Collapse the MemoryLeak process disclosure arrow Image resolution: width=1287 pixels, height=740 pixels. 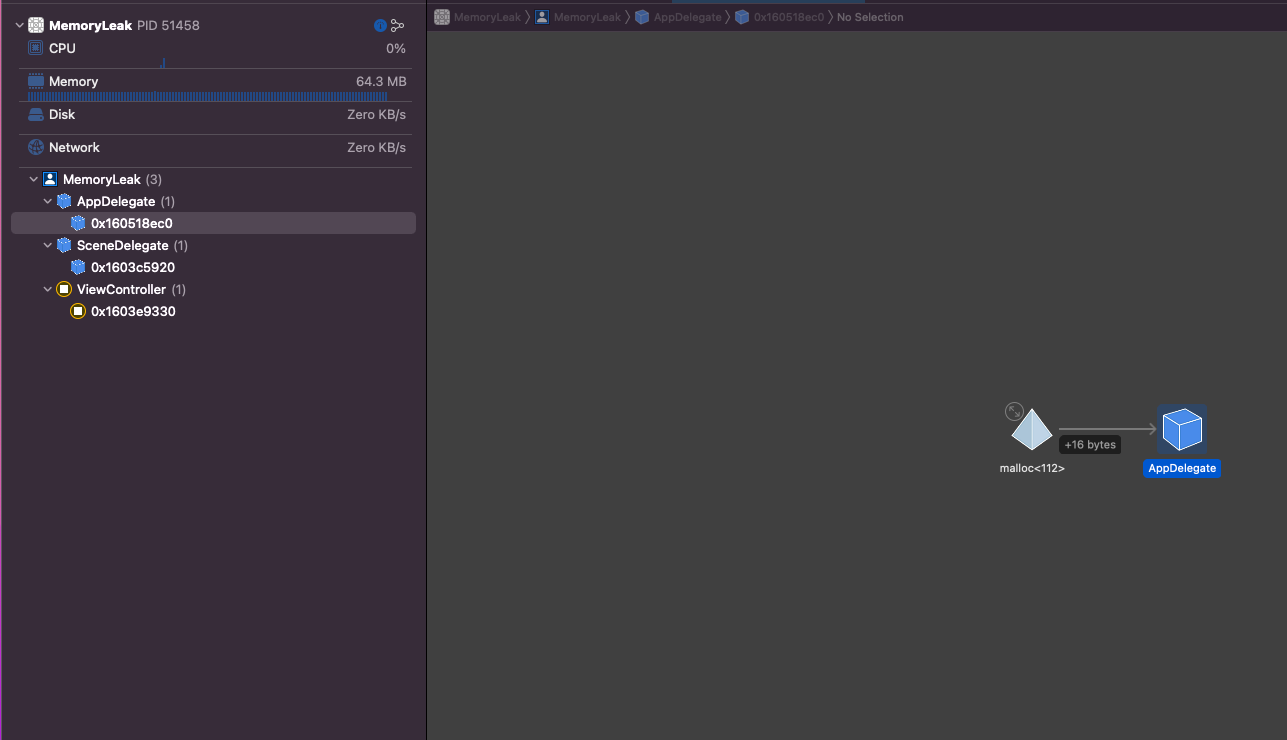click(20, 25)
